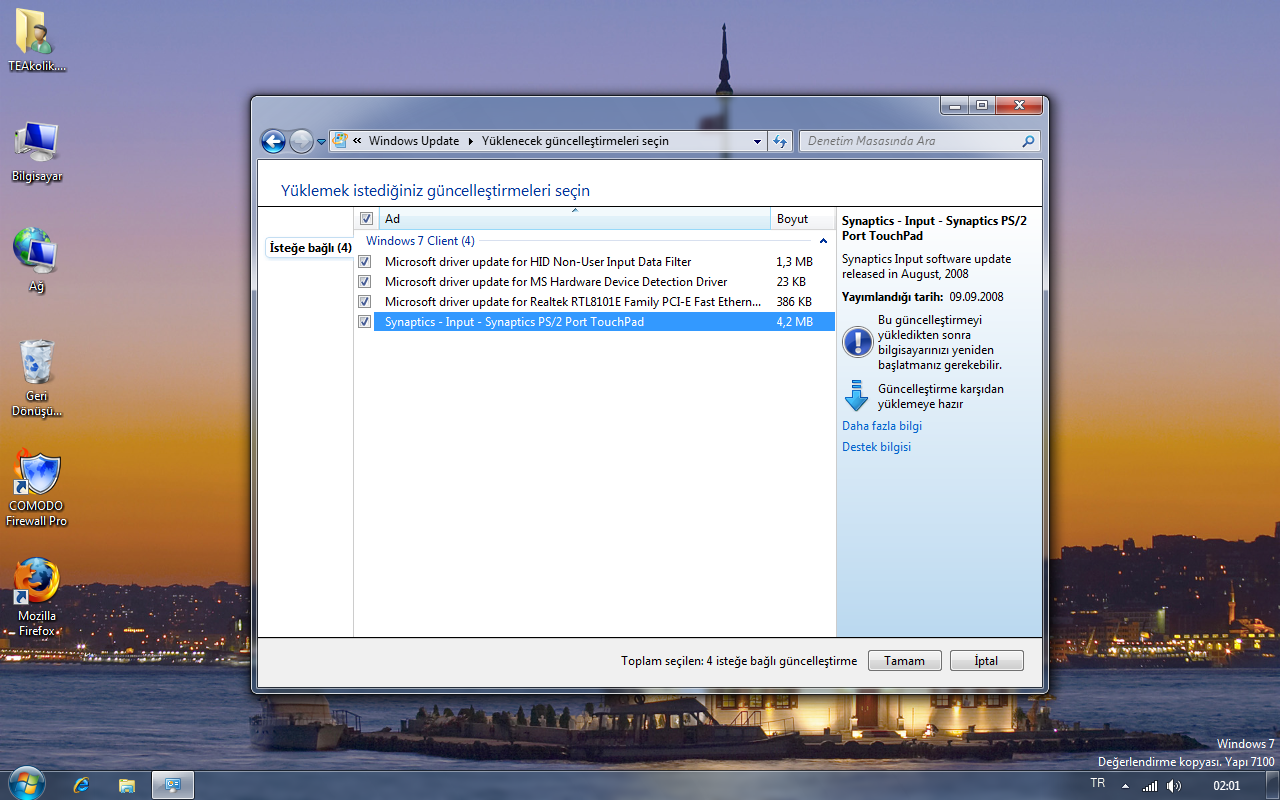Collapse the Windows 7 Client (4) group
1280x800 pixels.
(823, 241)
